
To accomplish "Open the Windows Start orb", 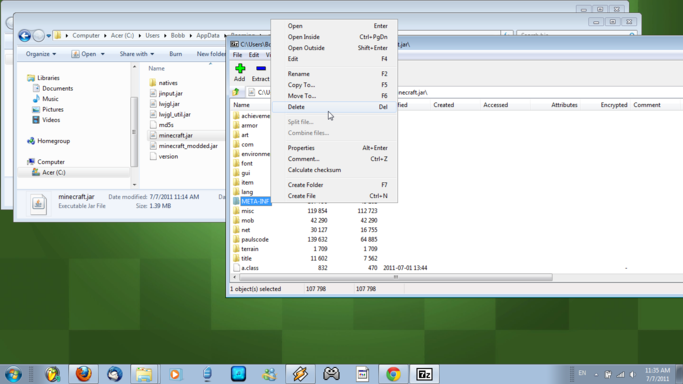I will (14, 374).
